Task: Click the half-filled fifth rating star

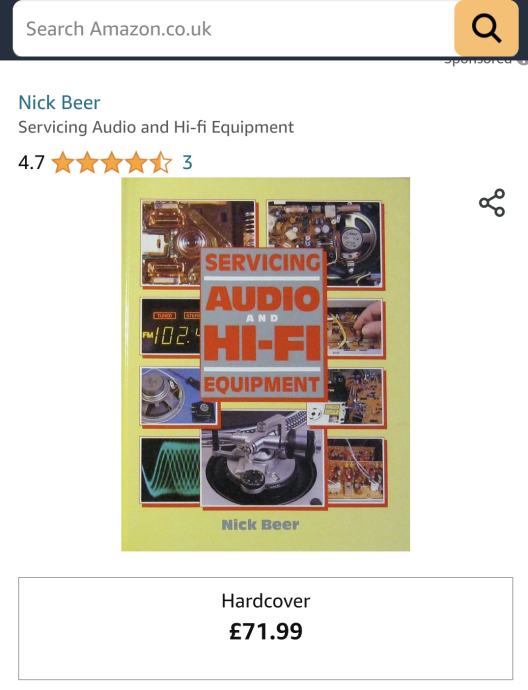Action: click(x=161, y=162)
